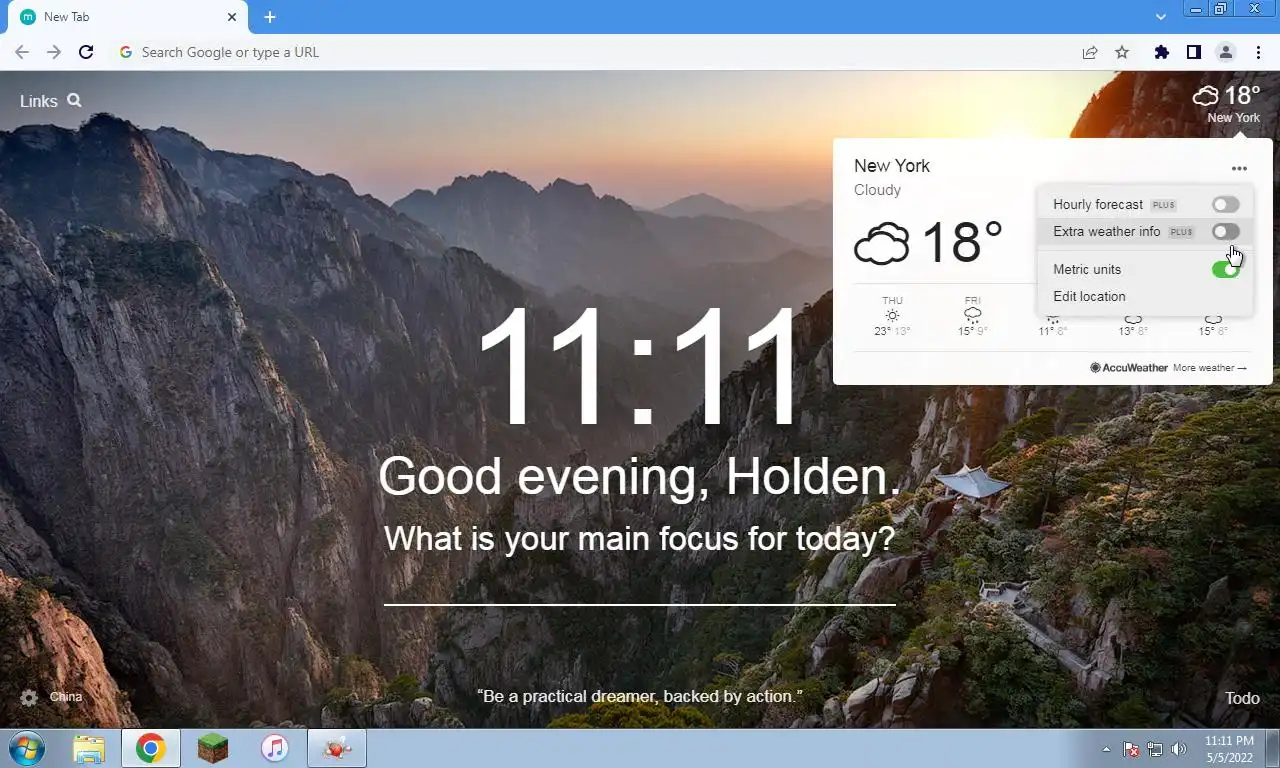Launch Minecraft from the taskbar

213,748
